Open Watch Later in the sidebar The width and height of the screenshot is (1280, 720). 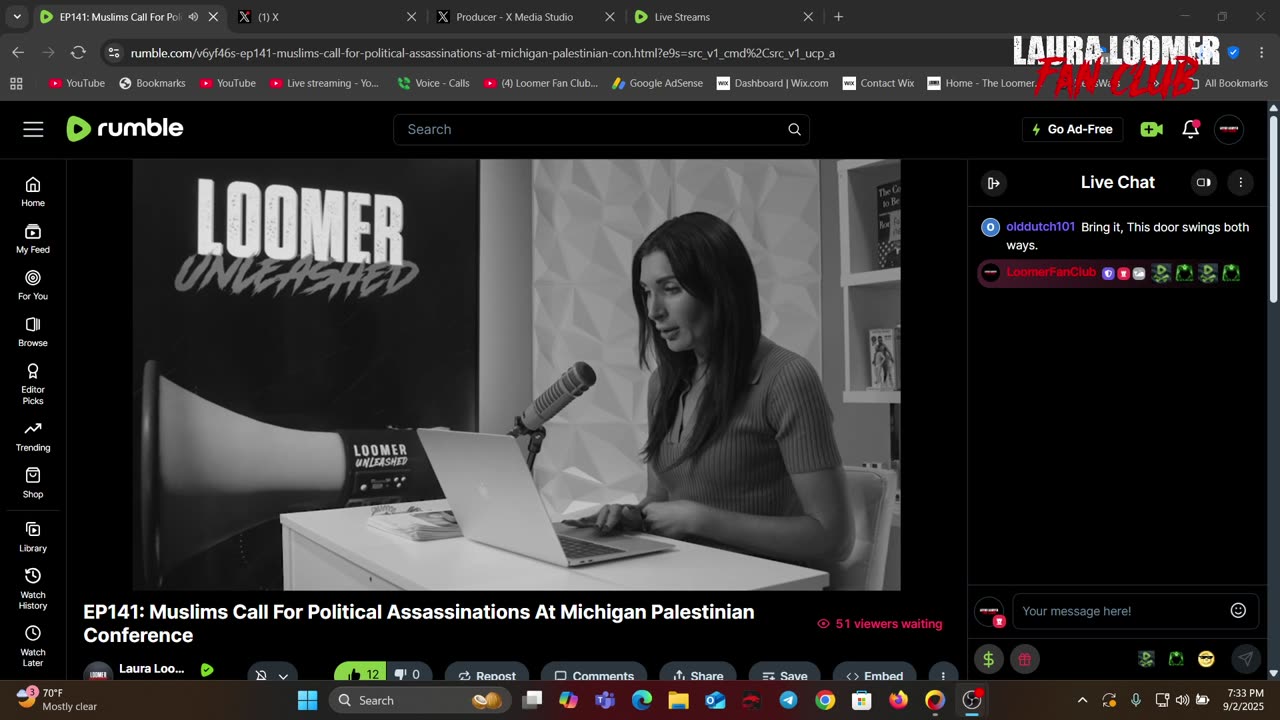(x=33, y=647)
